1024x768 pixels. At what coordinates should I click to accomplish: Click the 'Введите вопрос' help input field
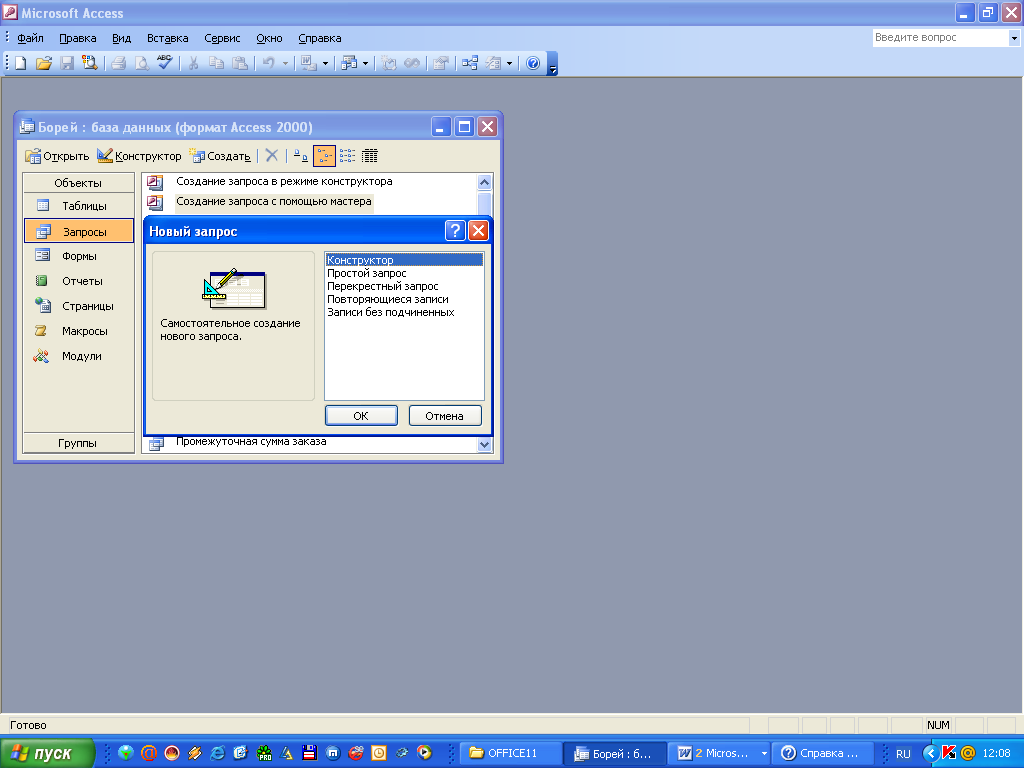click(x=940, y=38)
